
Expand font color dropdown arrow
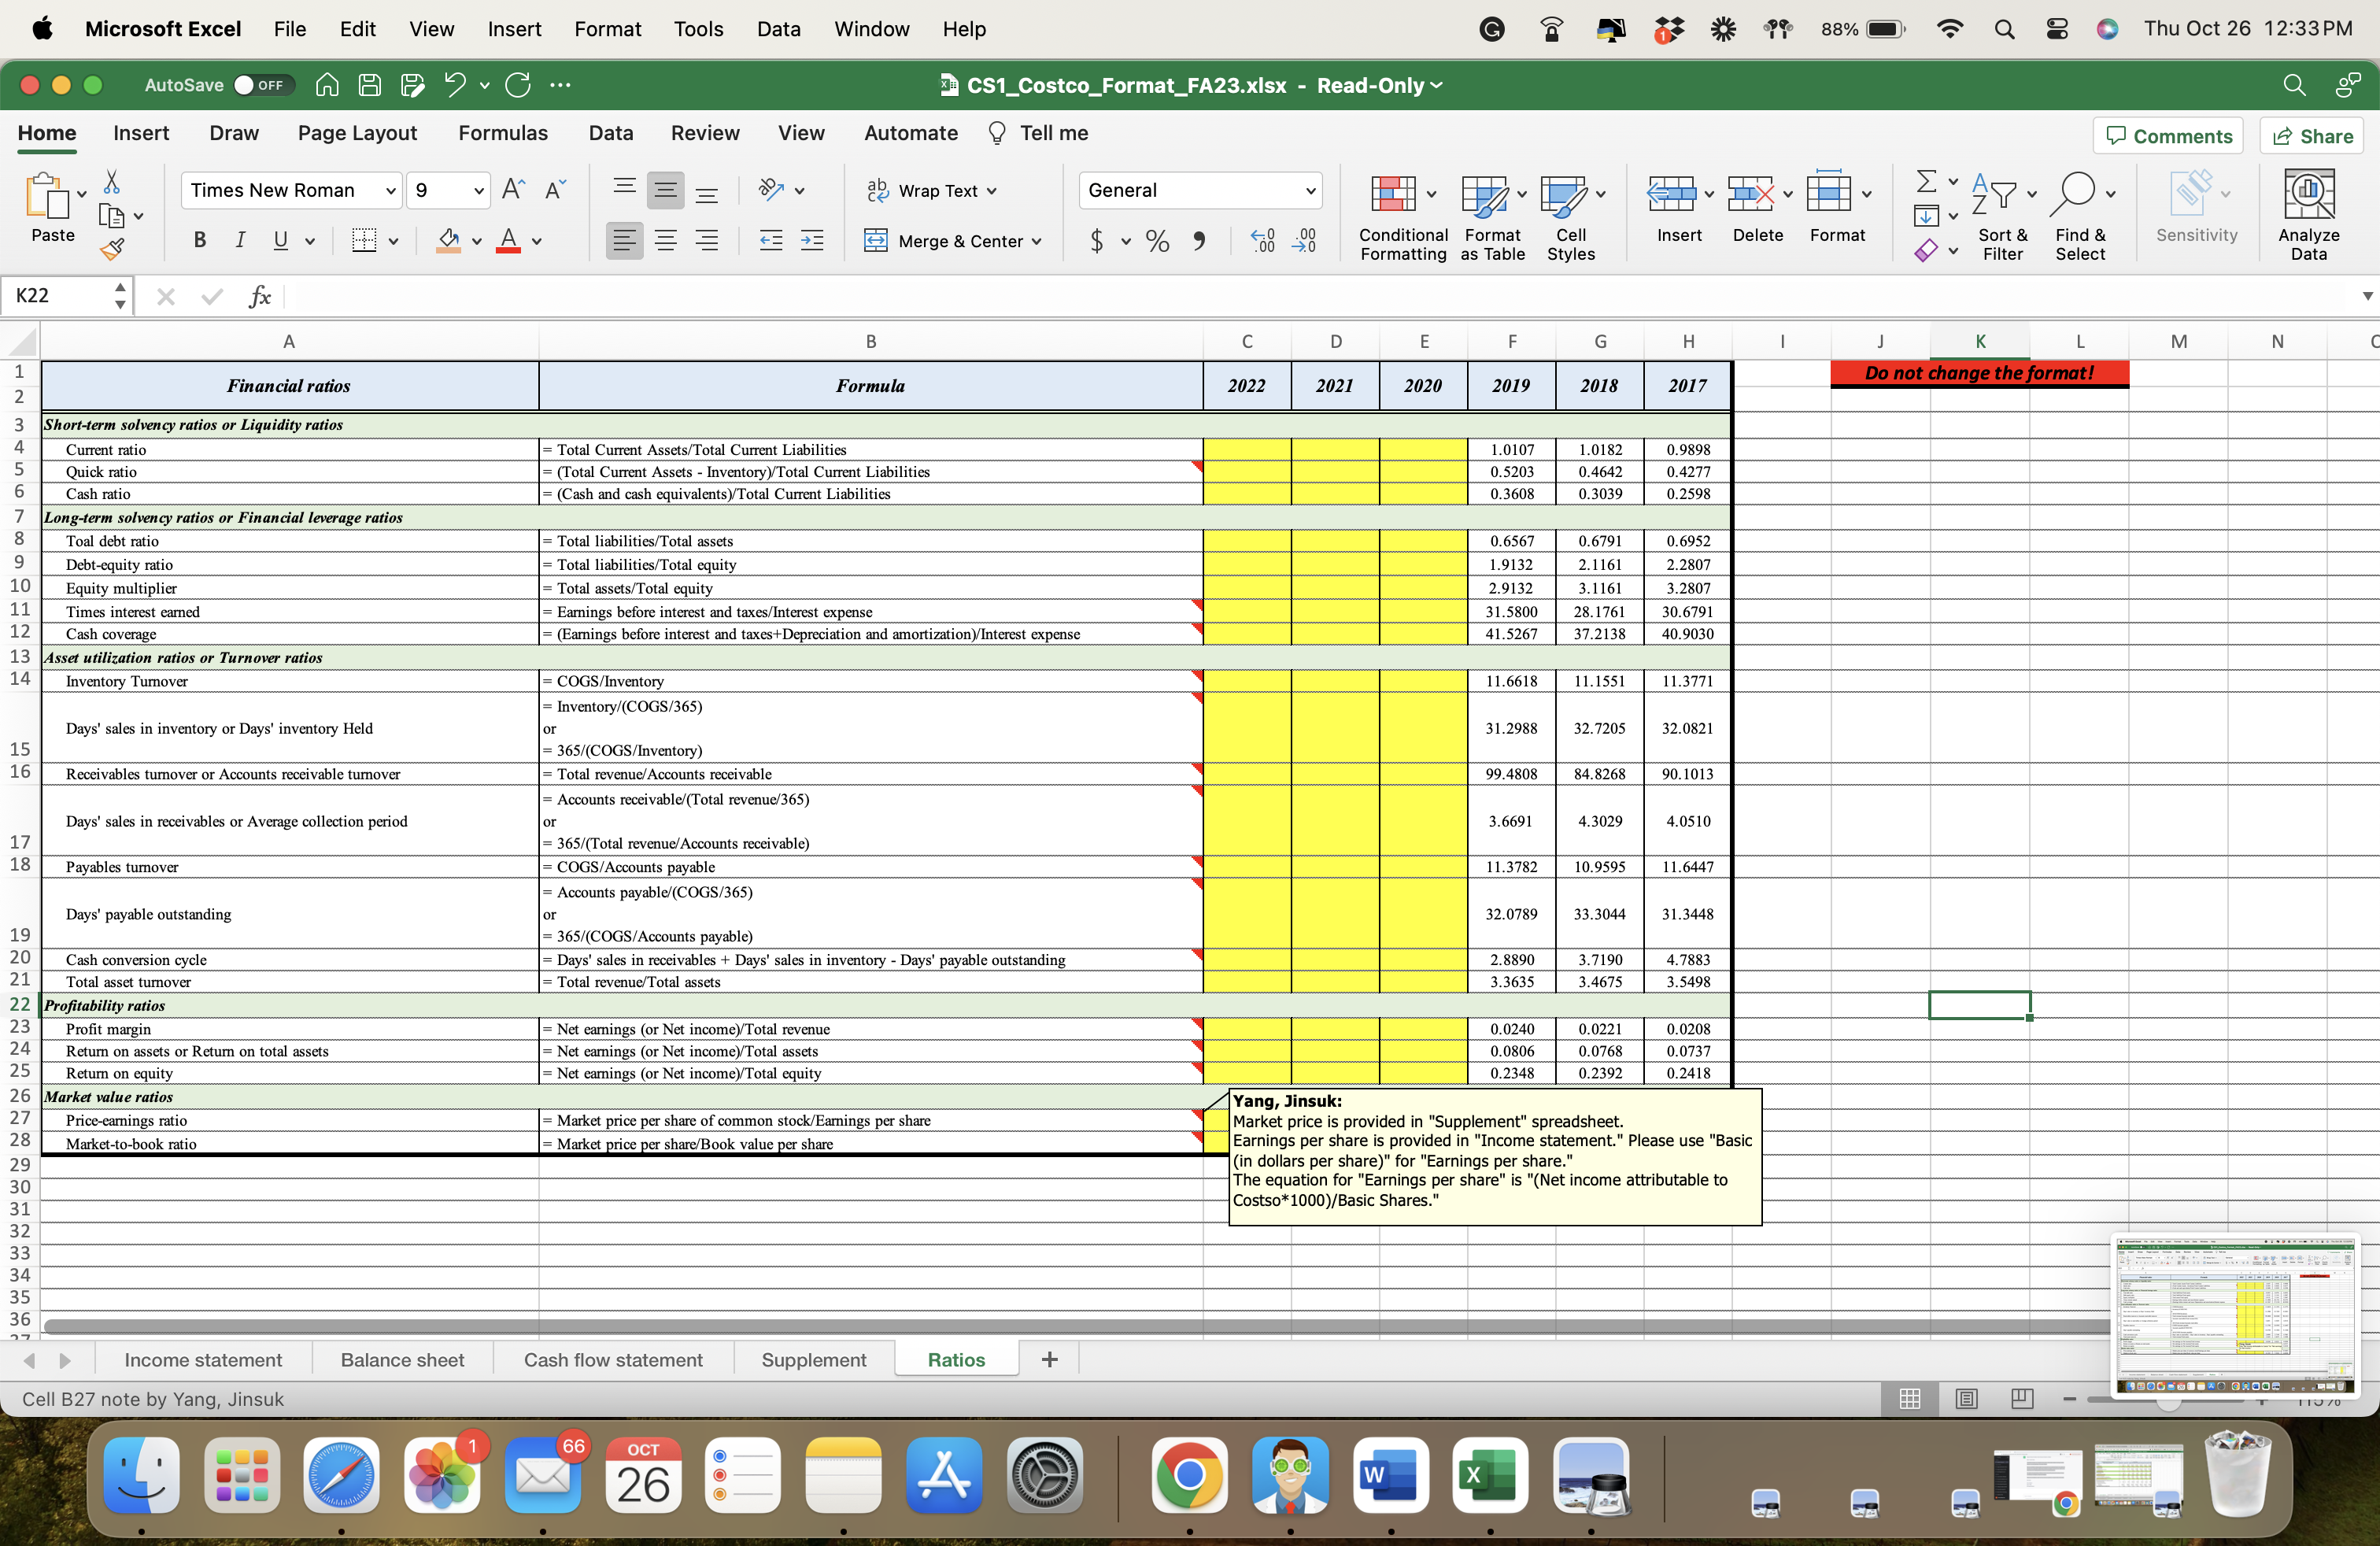[537, 241]
